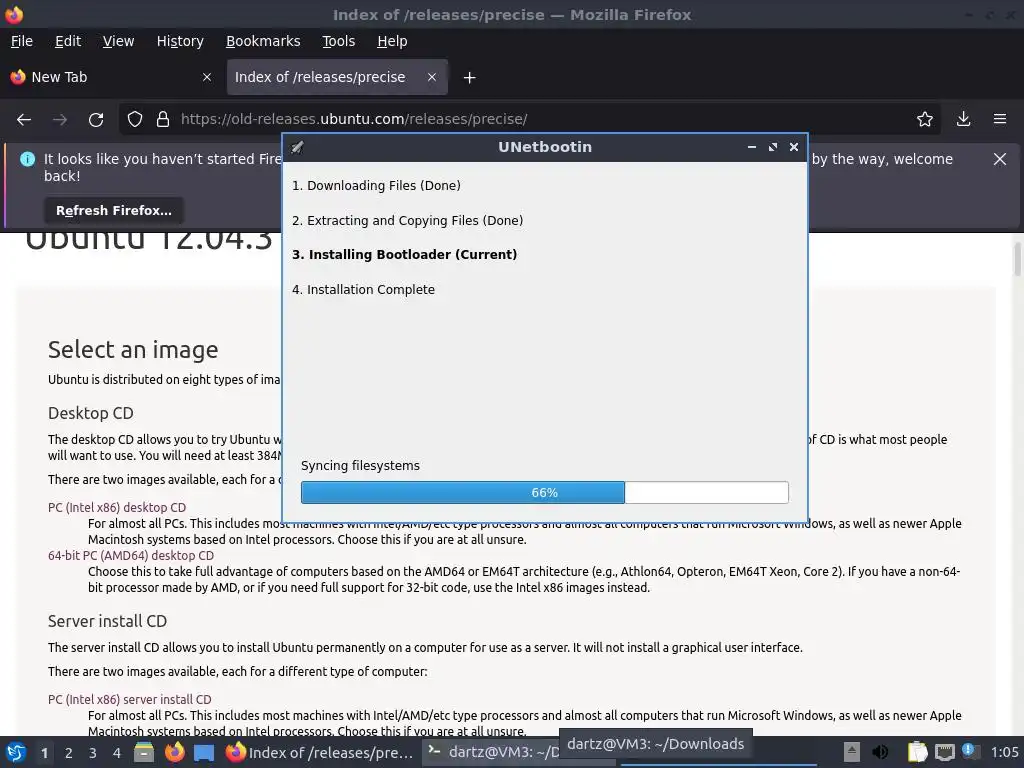This screenshot has height=768, width=1024.
Task: Open the History menu
Action: click(x=180, y=41)
